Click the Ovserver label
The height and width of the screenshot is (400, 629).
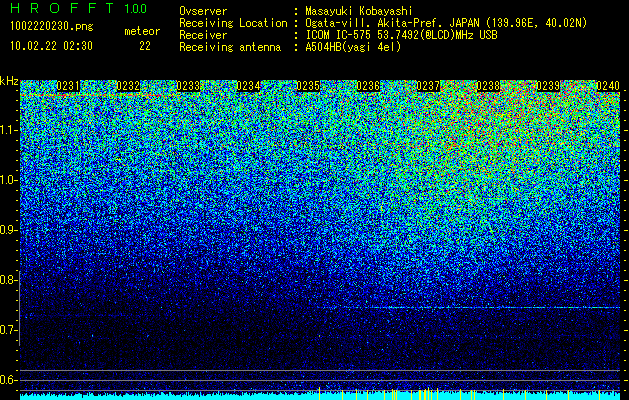coord(203,11)
